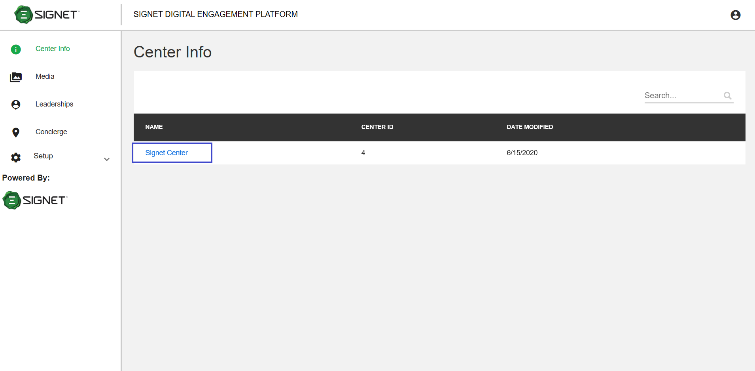Screen dimensions: 755x371
Task: Click the Setup gear icon
Action: 16,157
